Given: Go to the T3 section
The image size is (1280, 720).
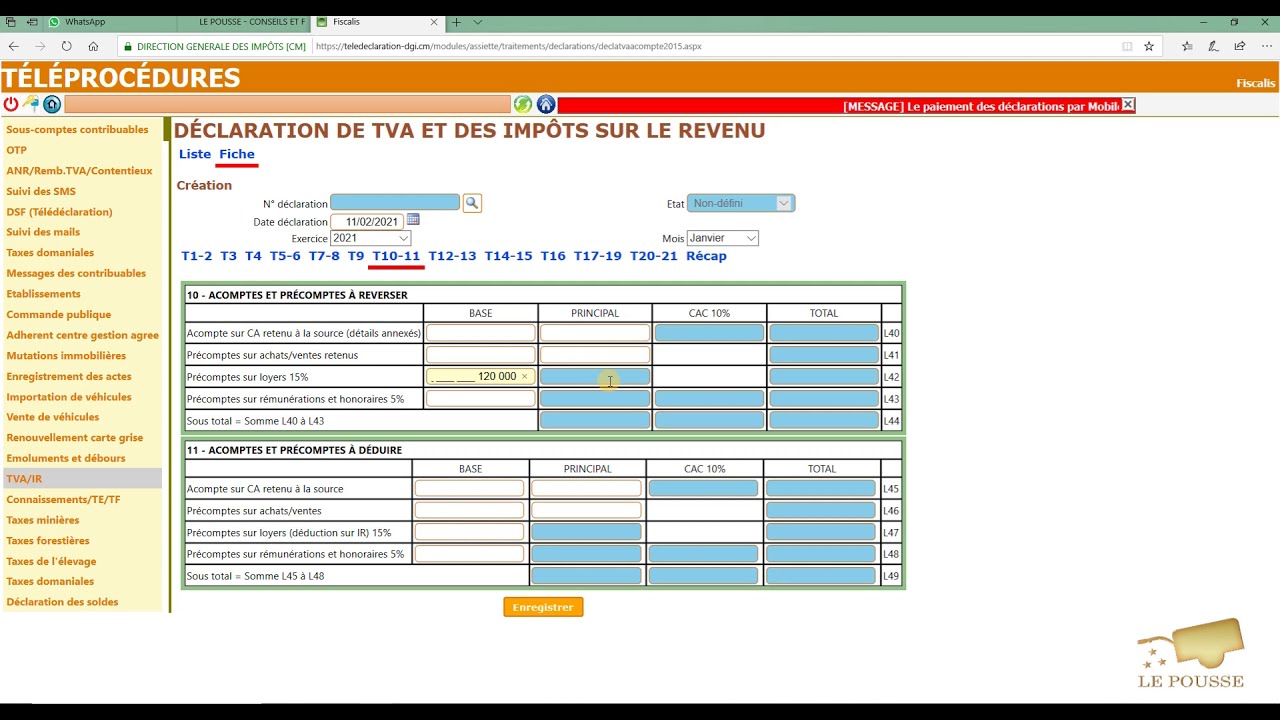Looking at the screenshot, I should (229, 256).
